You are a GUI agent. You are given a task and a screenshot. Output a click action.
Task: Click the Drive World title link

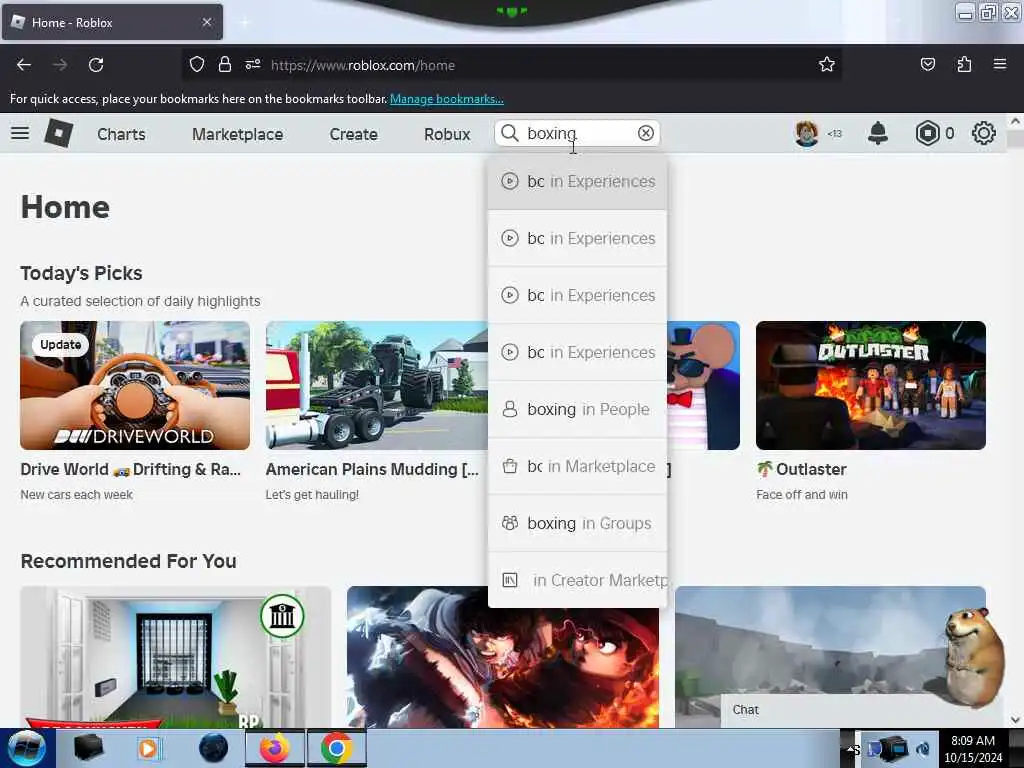click(131, 469)
